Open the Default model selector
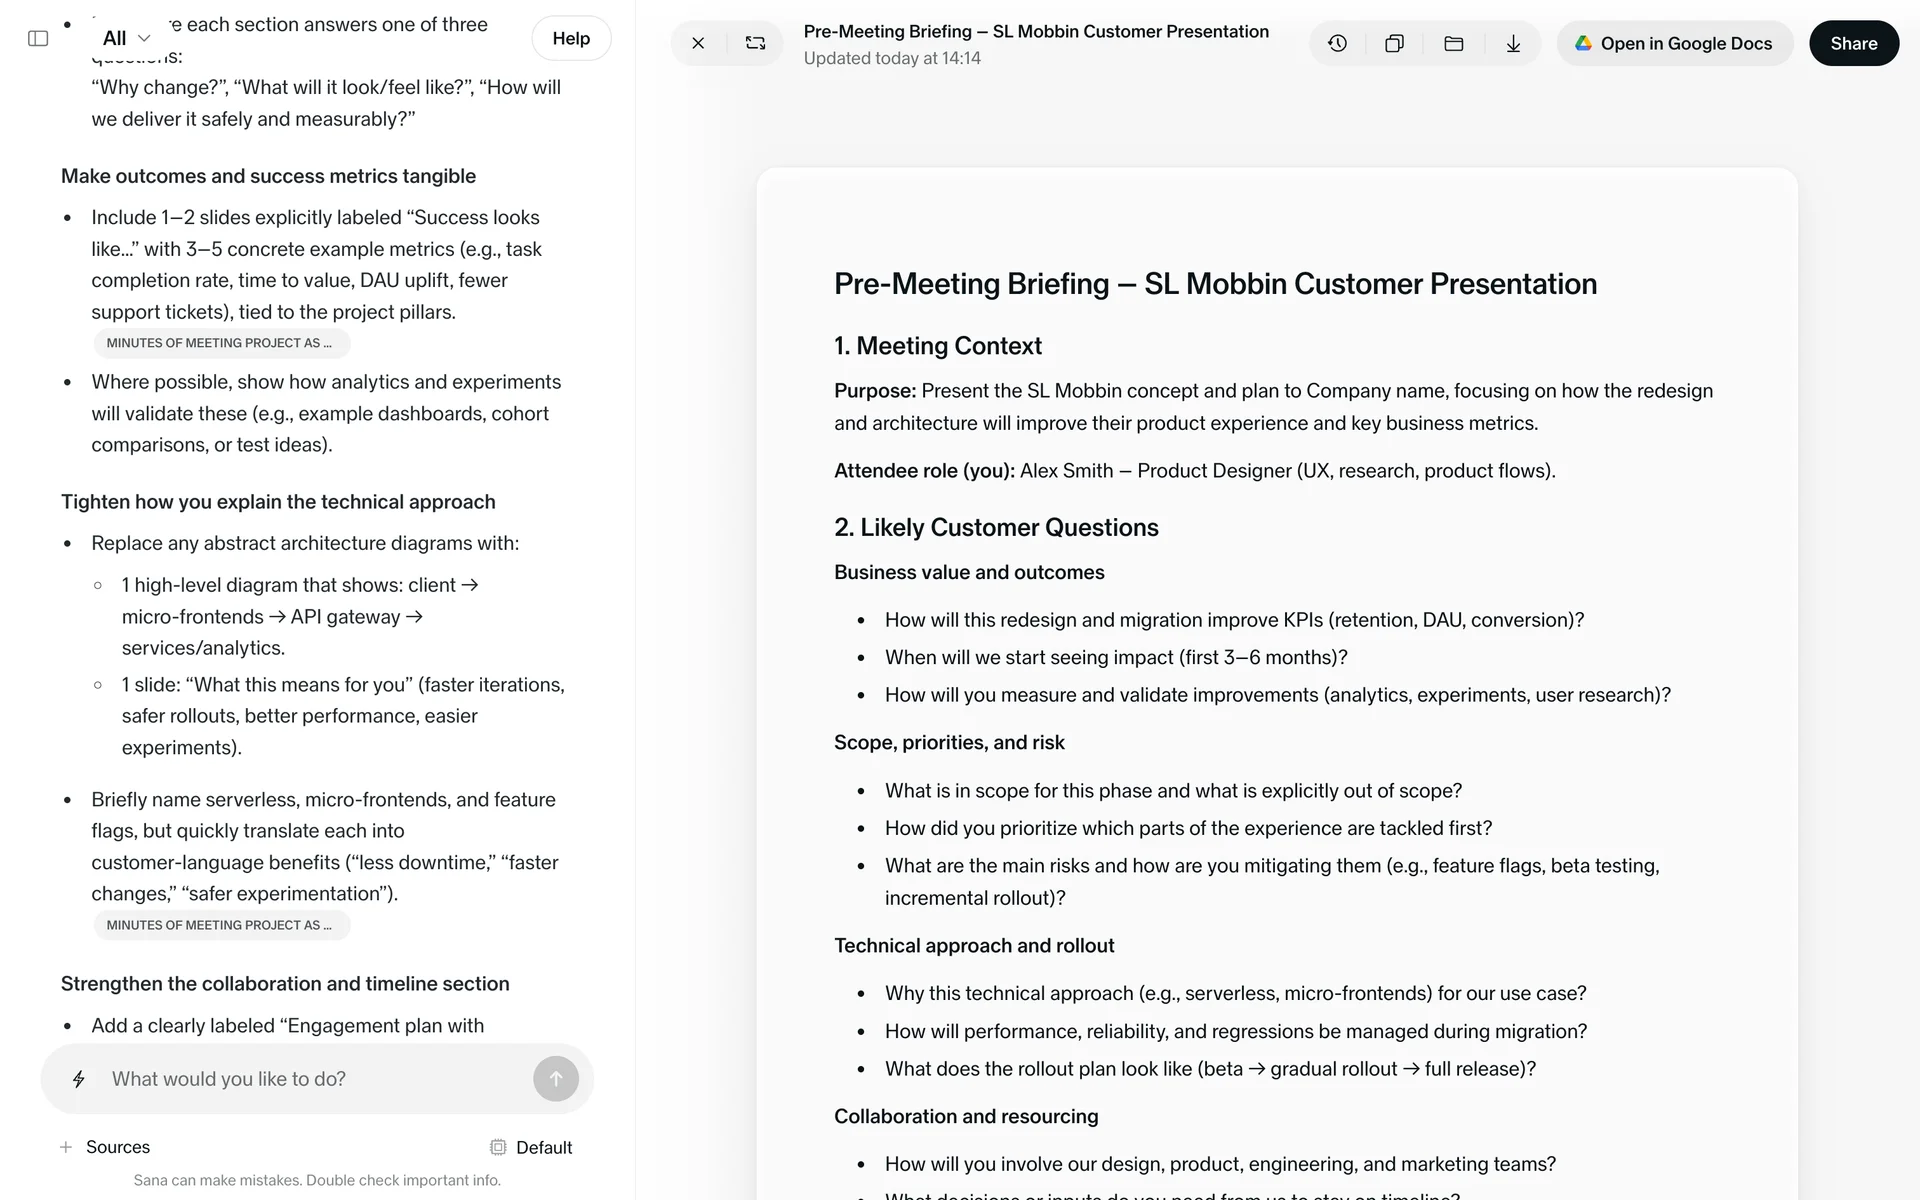The width and height of the screenshot is (1920, 1200). pos(531,1147)
